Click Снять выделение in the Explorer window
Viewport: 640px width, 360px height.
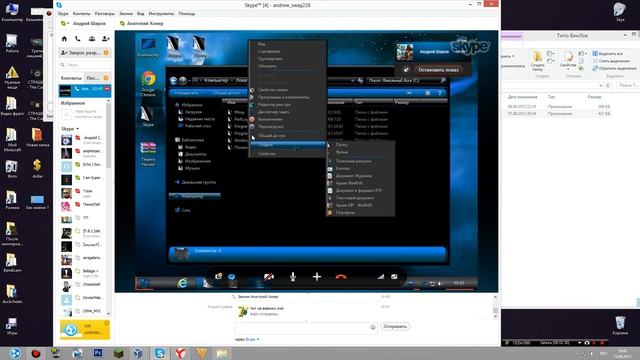(x=611, y=61)
